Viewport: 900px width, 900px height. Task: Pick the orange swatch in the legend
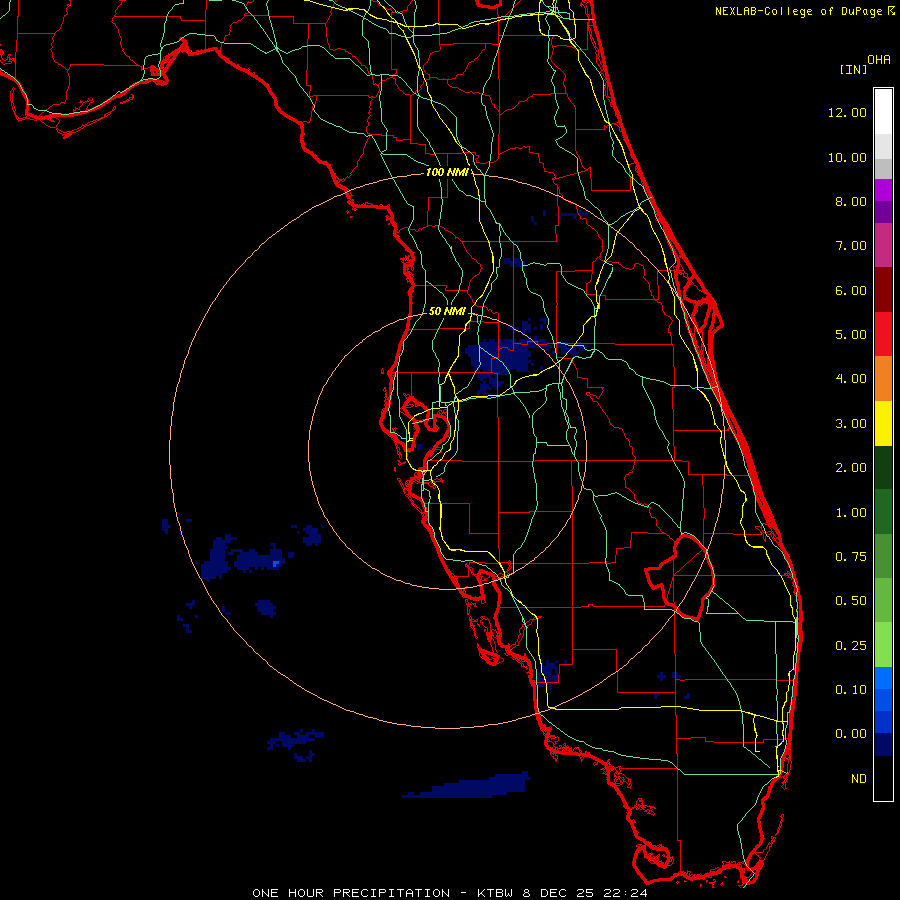coord(883,379)
